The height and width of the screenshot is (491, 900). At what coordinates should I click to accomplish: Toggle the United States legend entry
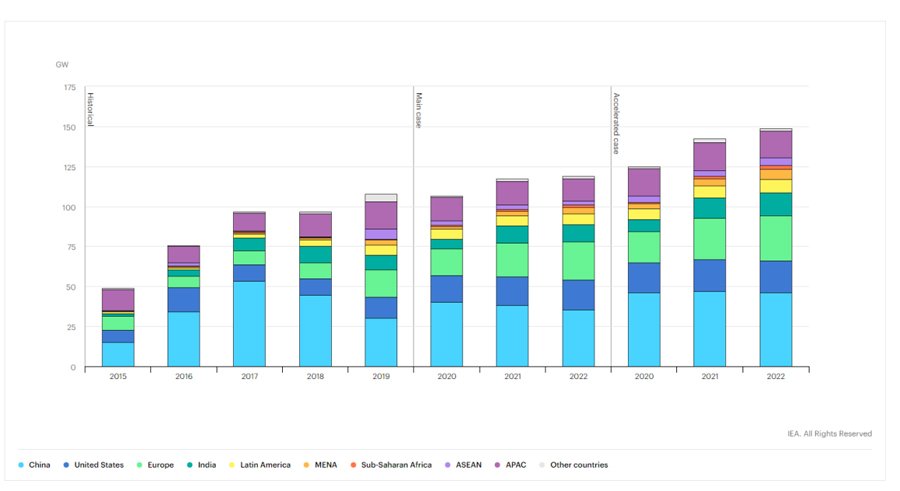[94, 465]
